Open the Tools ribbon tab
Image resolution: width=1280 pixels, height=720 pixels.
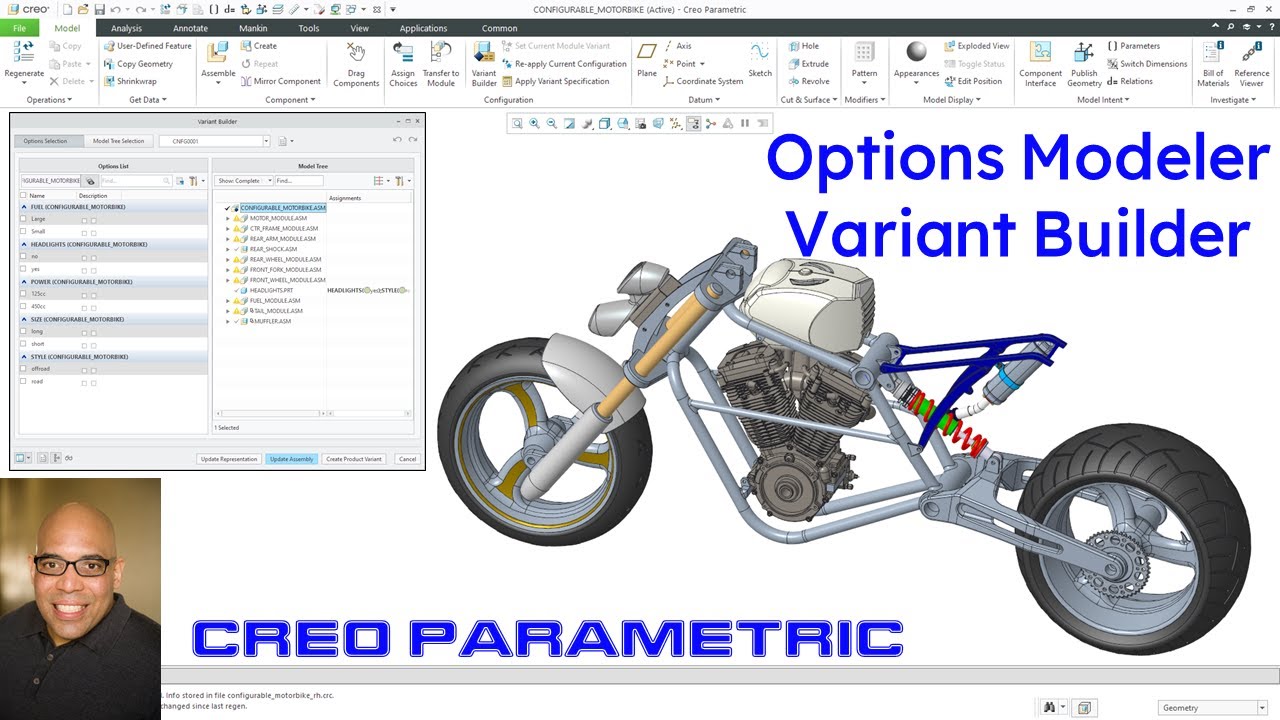tap(309, 28)
